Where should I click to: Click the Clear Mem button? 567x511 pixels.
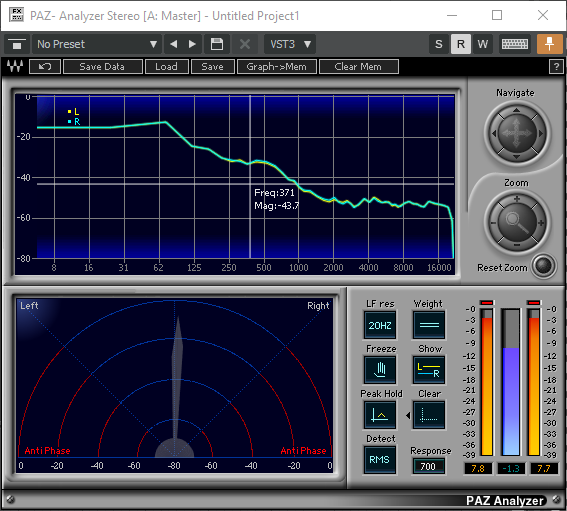tap(359, 67)
